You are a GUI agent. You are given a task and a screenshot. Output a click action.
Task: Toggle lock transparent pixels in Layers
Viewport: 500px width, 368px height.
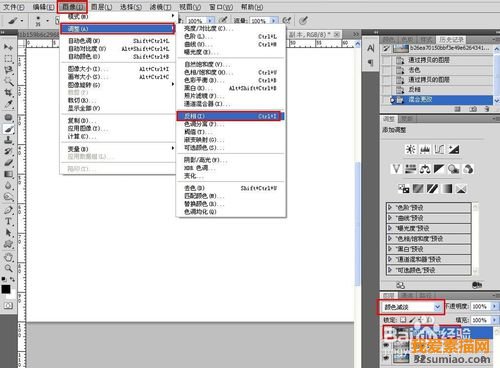403,320
